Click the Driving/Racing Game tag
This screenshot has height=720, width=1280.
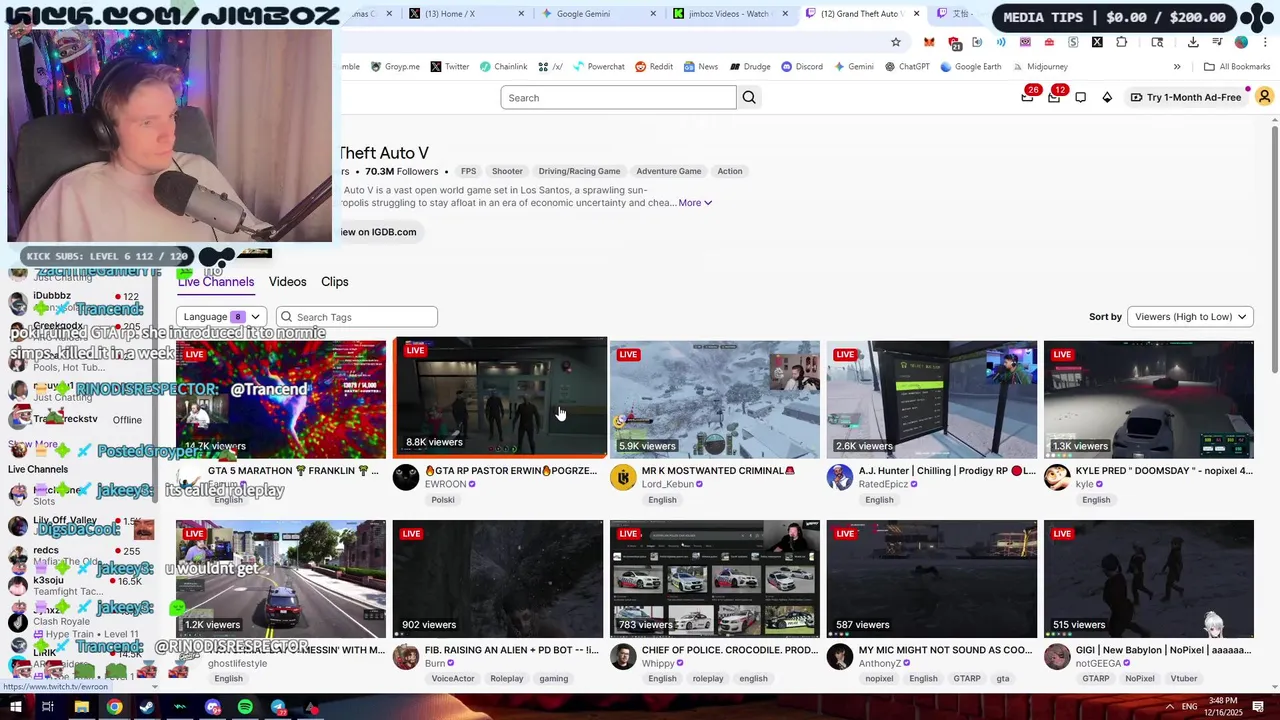pos(580,171)
